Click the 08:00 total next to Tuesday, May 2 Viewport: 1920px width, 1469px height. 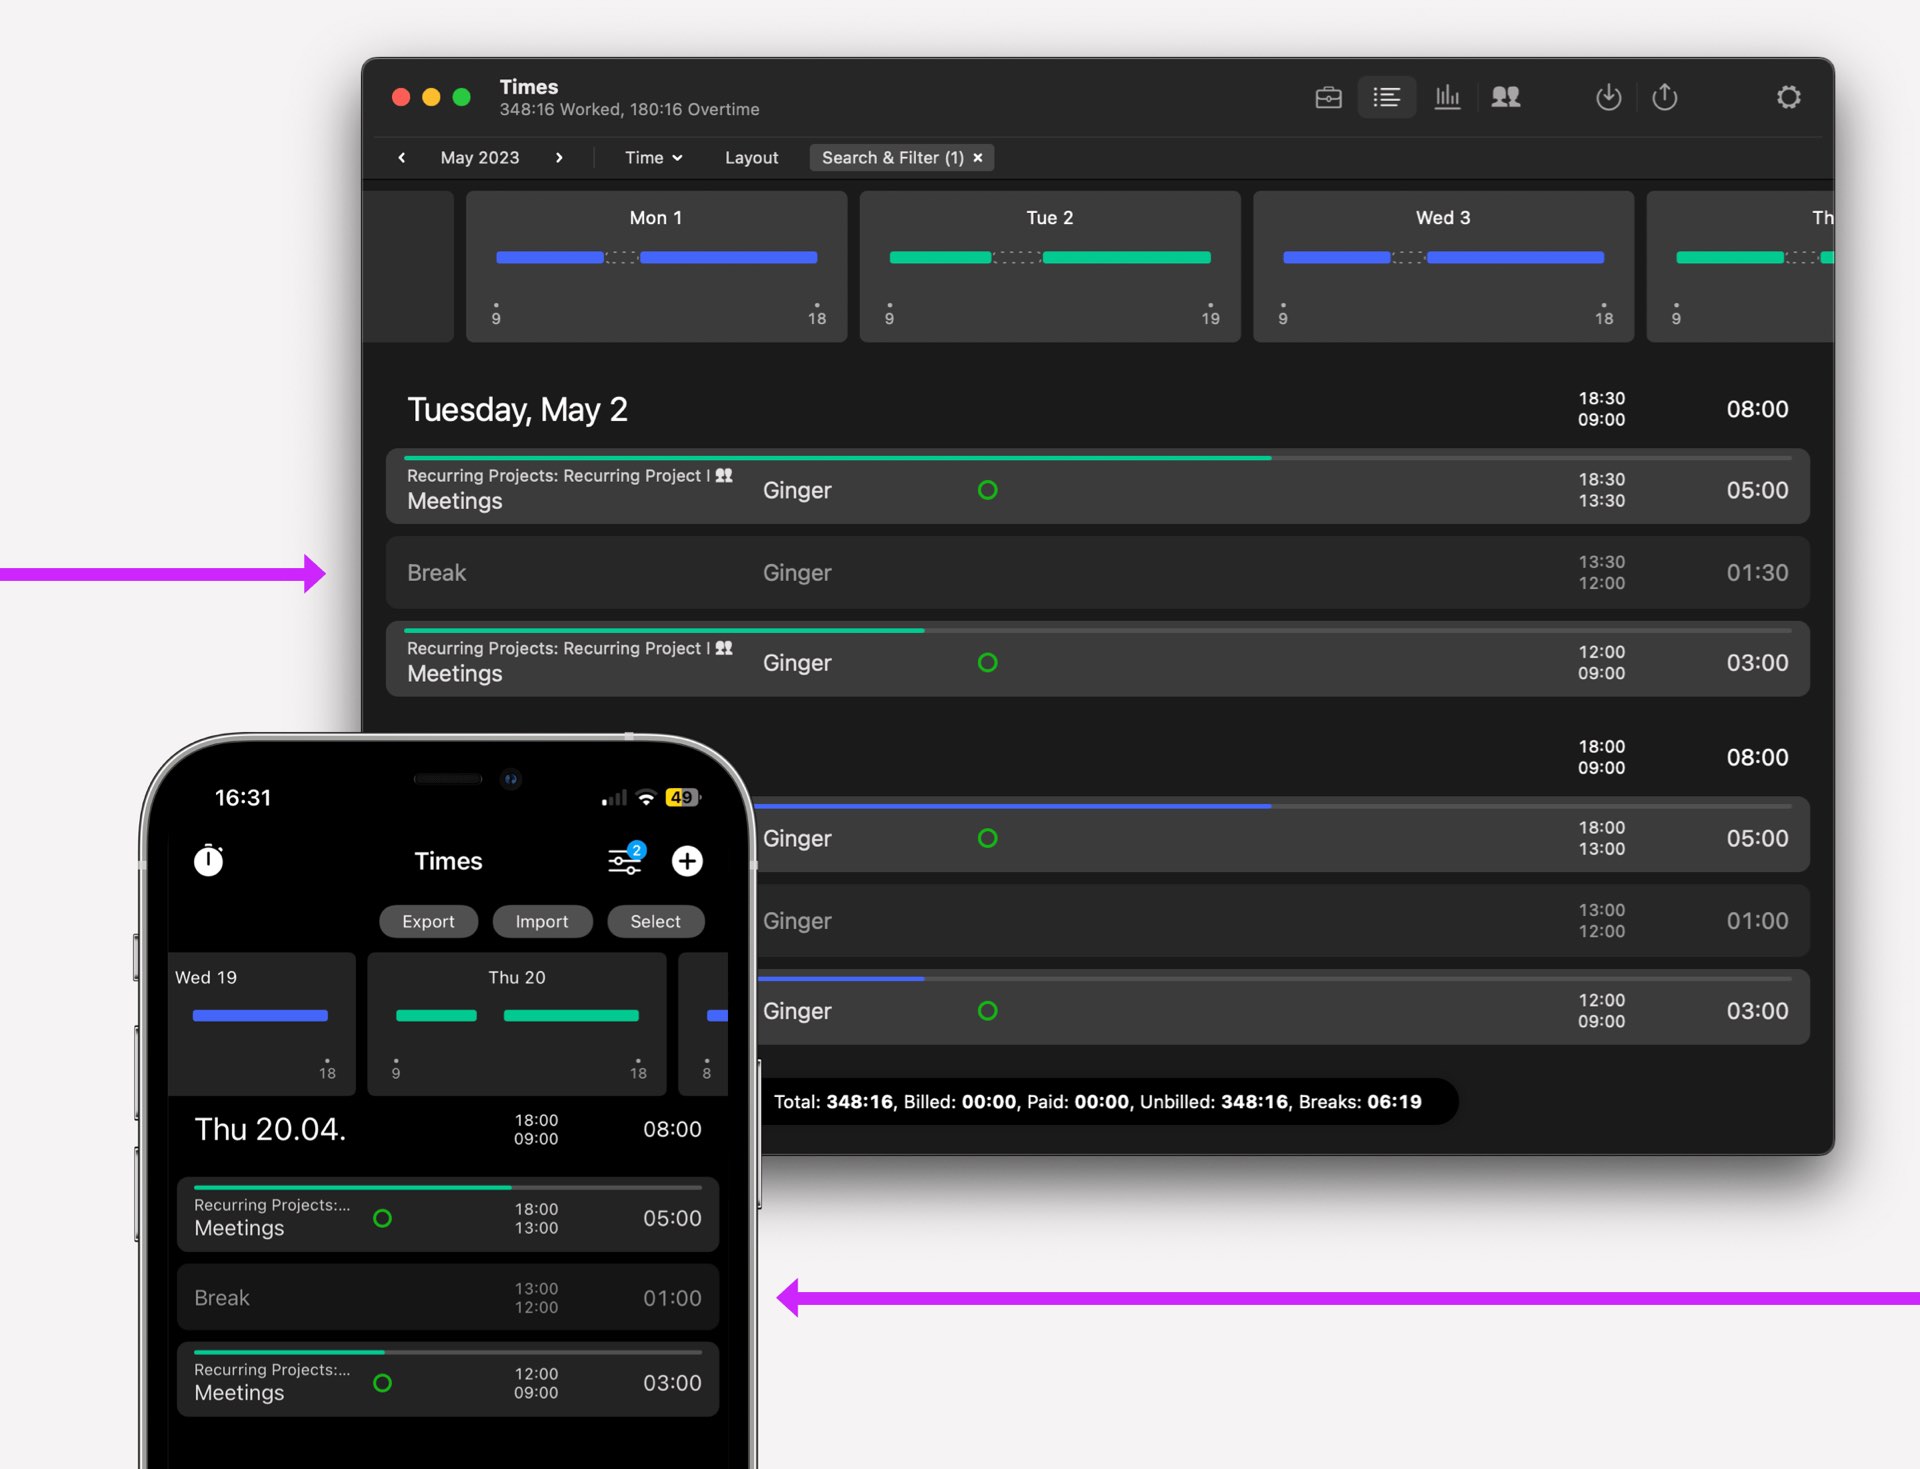click(x=1757, y=409)
